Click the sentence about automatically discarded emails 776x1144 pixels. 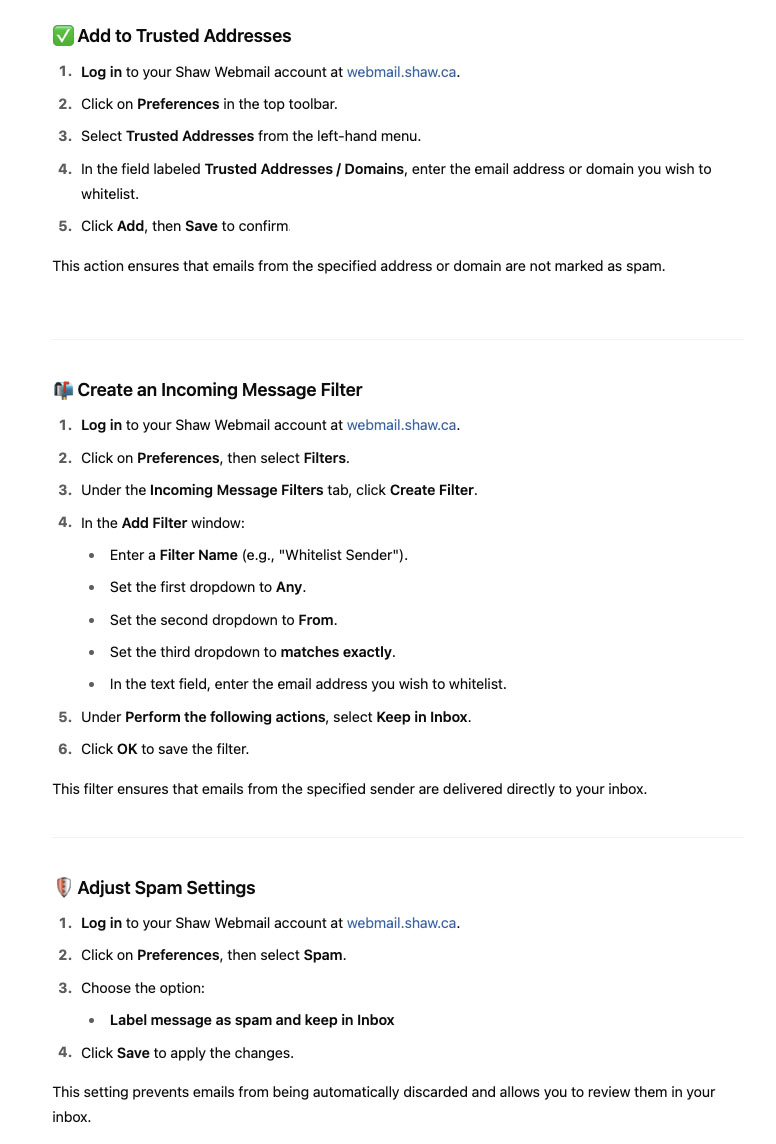(384, 1105)
